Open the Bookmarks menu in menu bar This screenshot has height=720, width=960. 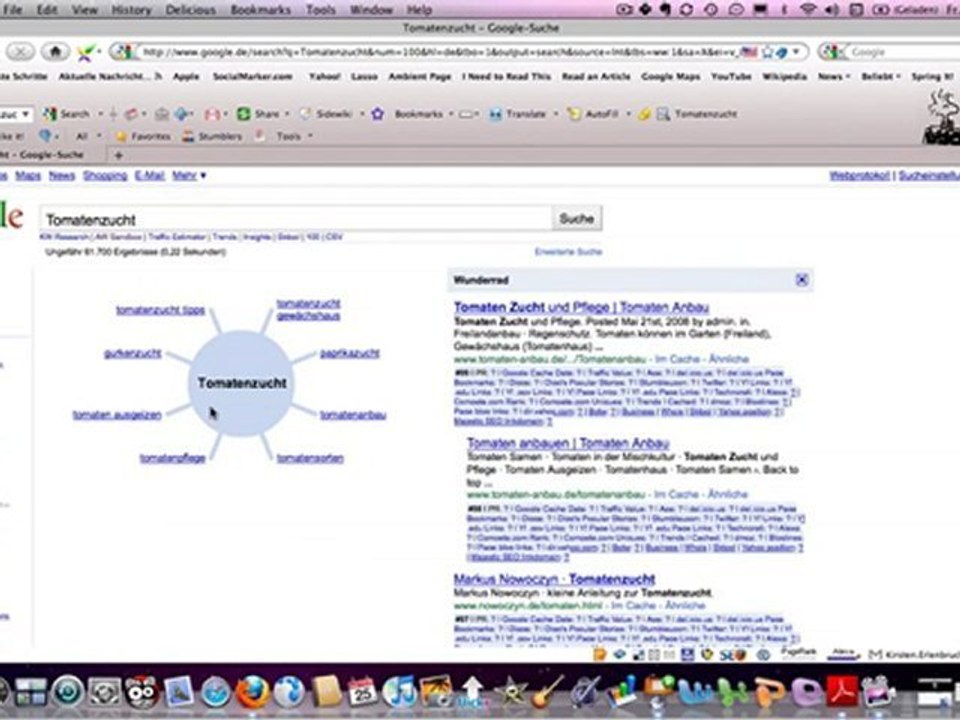click(260, 10)
